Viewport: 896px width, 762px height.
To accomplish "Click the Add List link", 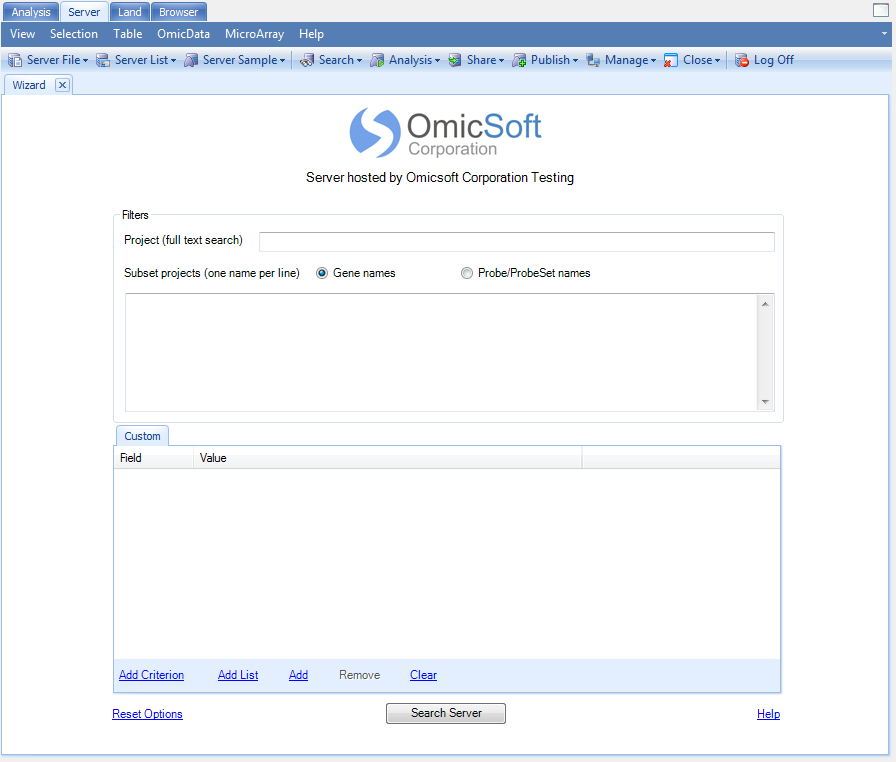I will click(238, 675).
